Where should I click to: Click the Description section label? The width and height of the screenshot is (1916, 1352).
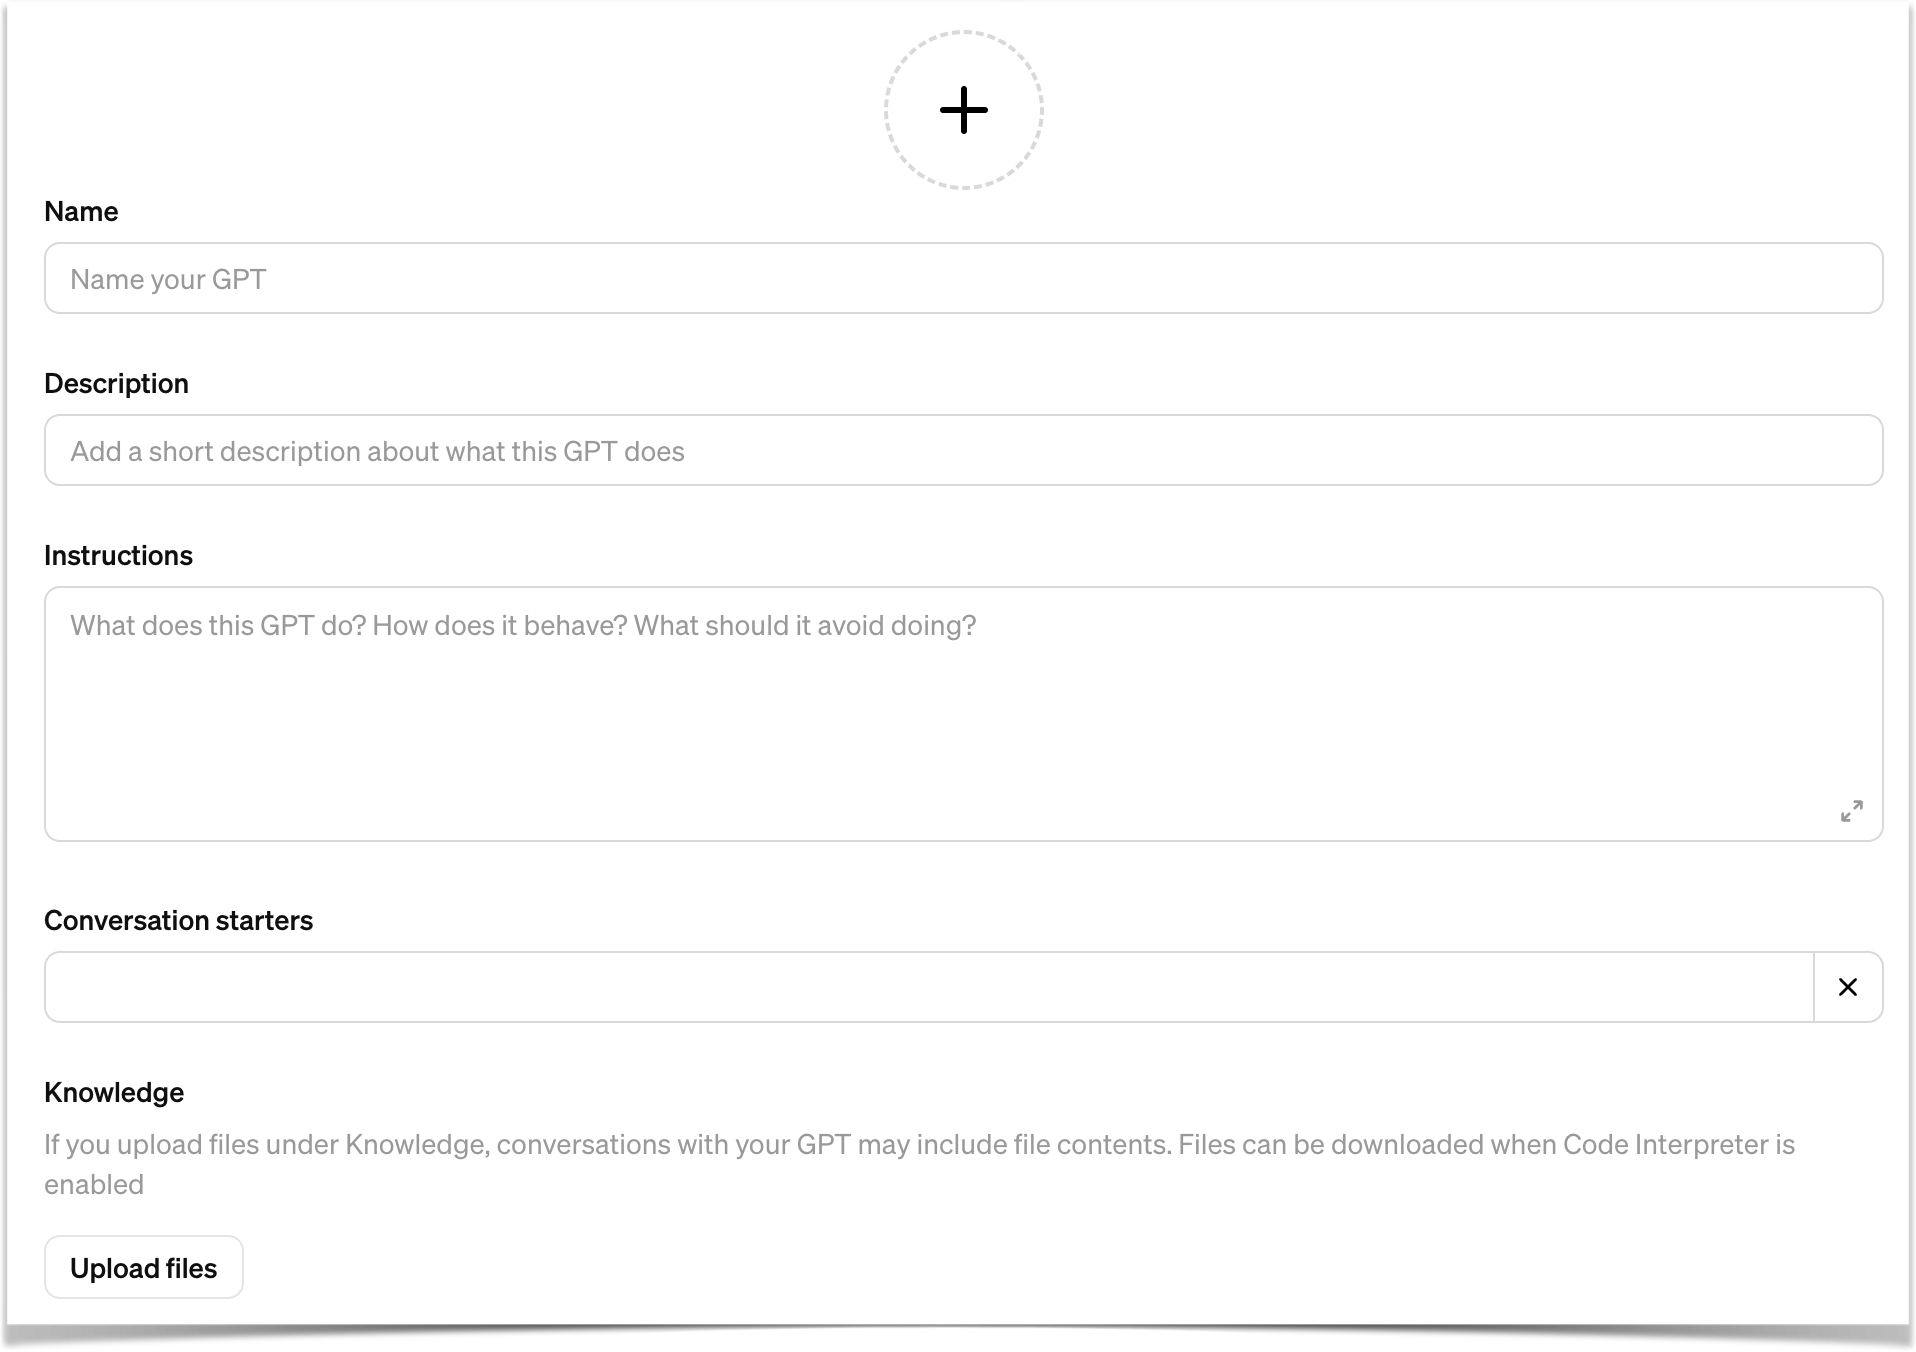115,383
